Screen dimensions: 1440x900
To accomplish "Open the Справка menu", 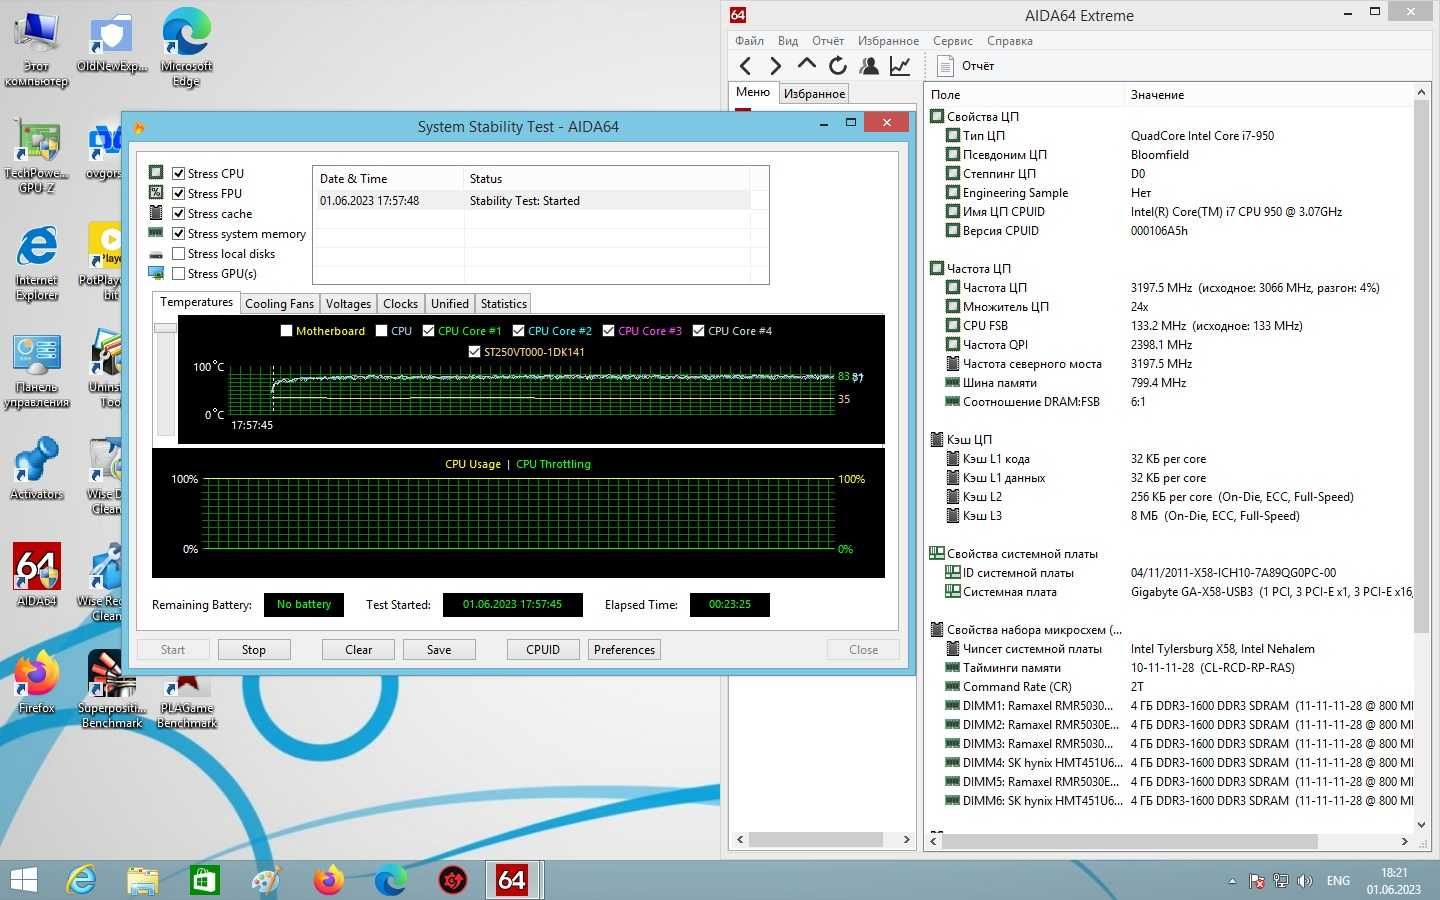I will coord(1010,41).
